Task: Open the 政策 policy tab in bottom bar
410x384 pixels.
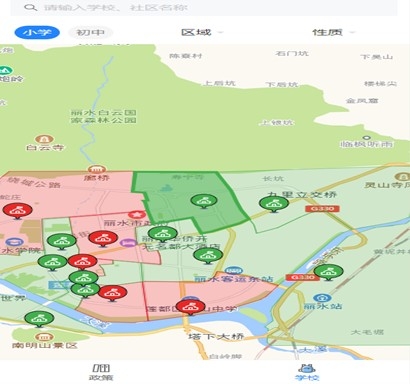Action: point(101,372)
